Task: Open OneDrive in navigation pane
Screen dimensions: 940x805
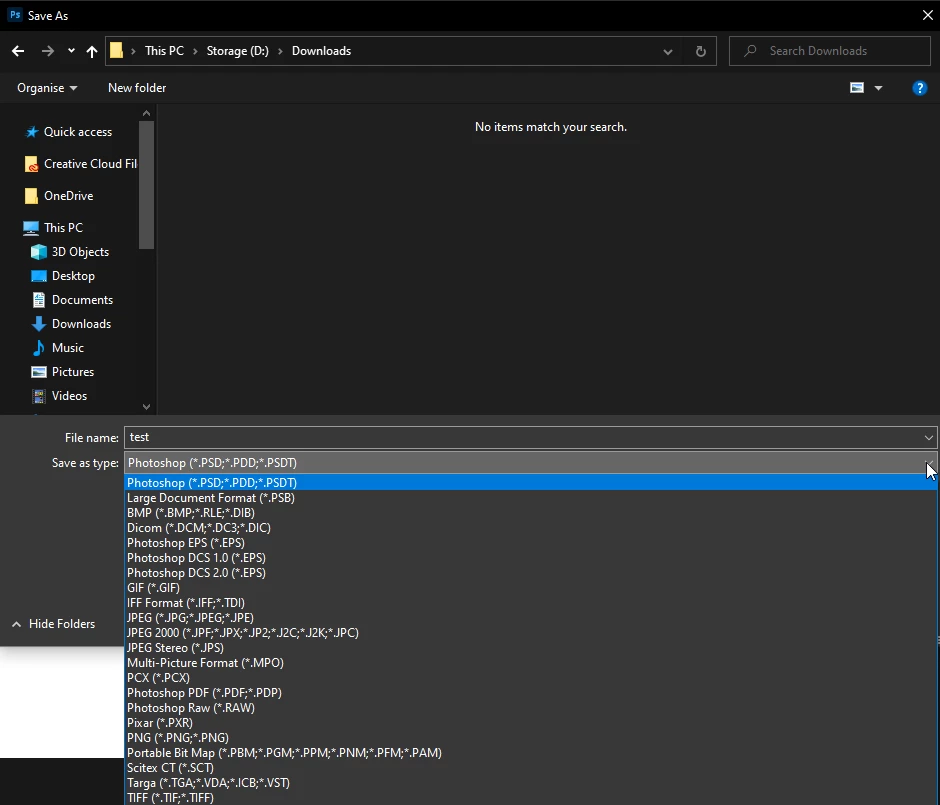Action: point(59,196)
